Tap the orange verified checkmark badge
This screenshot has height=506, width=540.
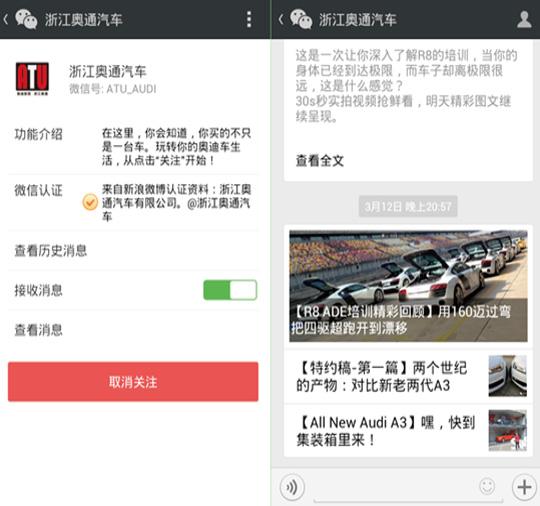click(90, 202)
